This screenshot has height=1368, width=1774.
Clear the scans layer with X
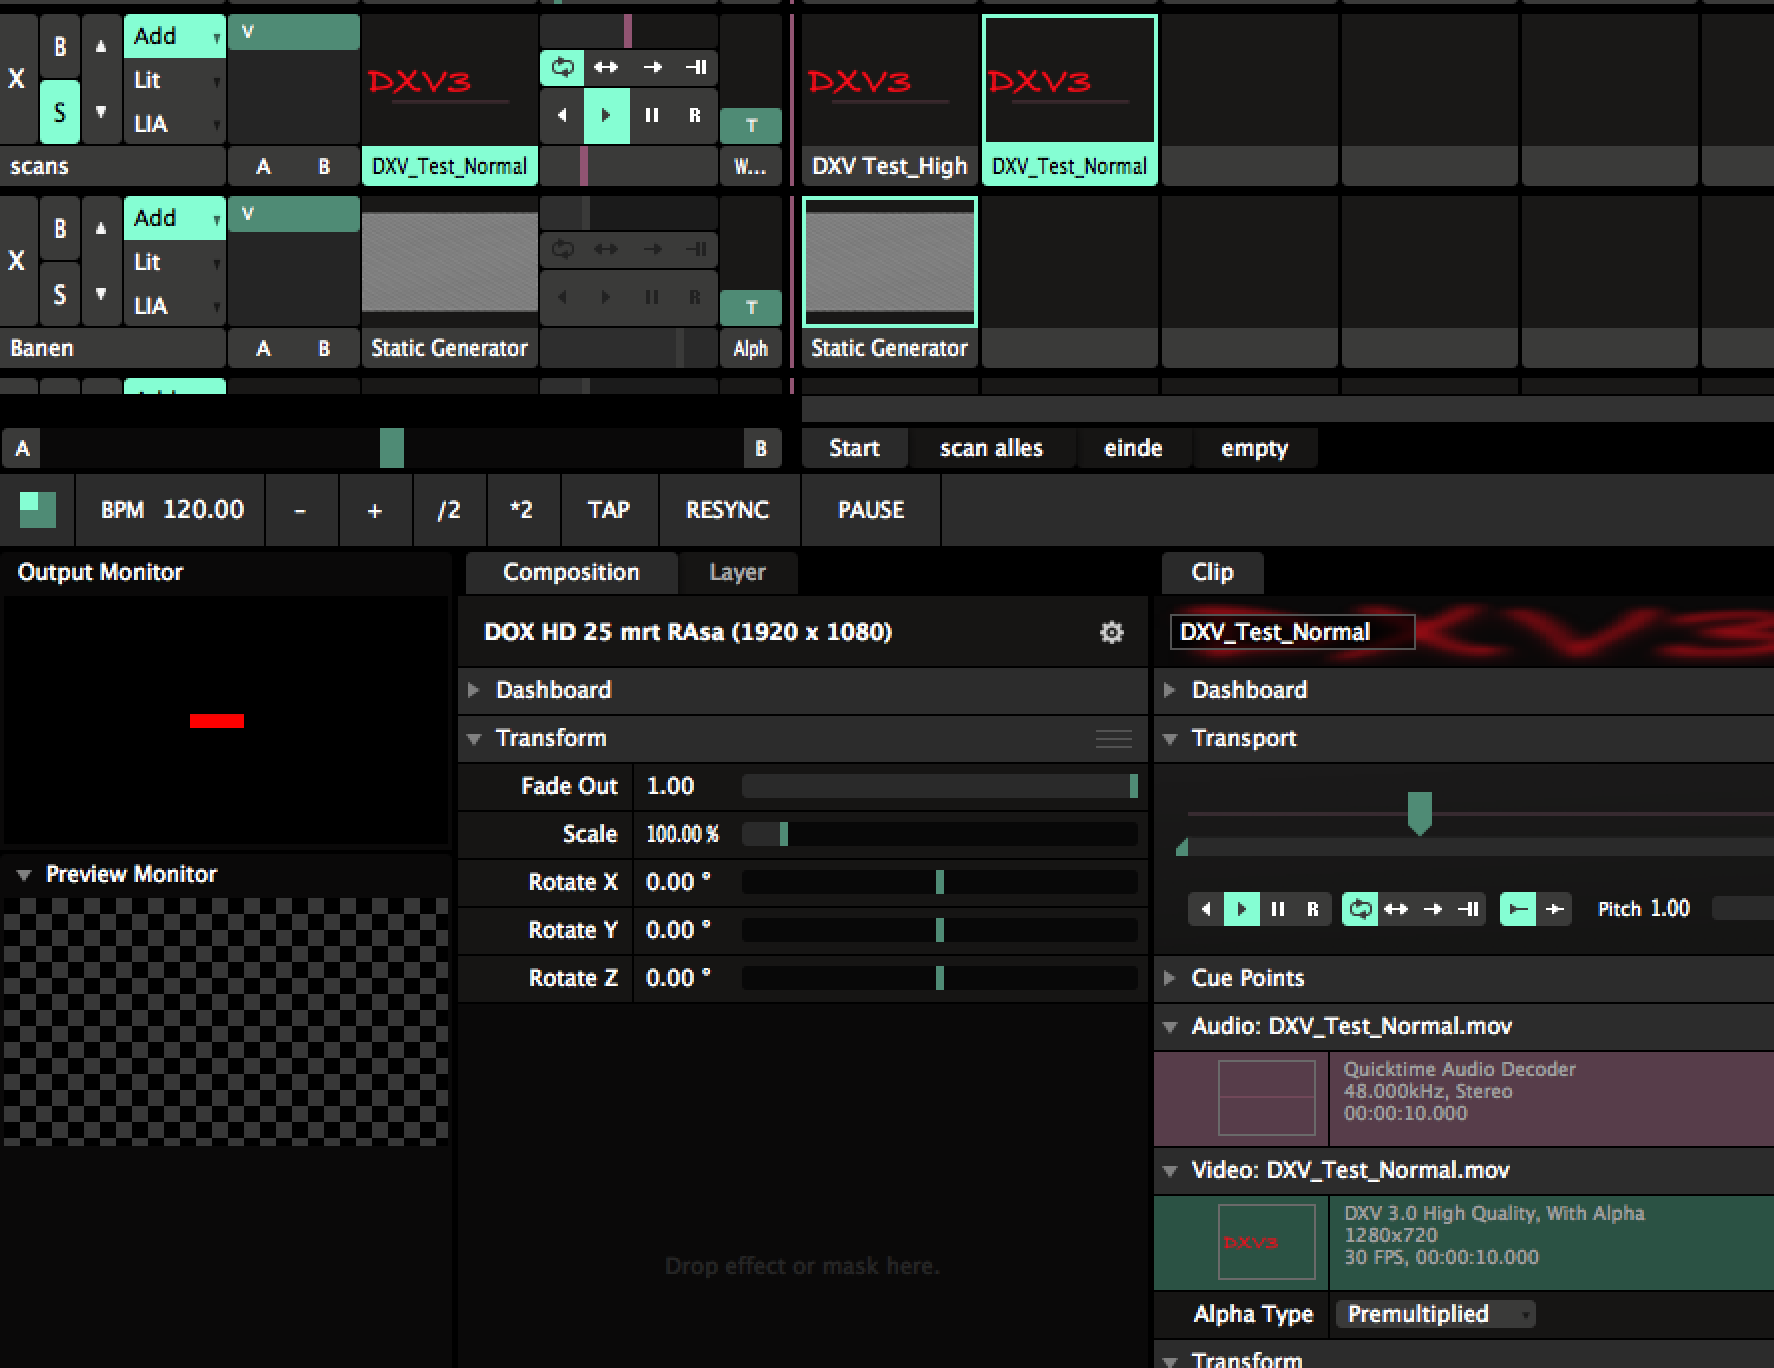[17, 79]
